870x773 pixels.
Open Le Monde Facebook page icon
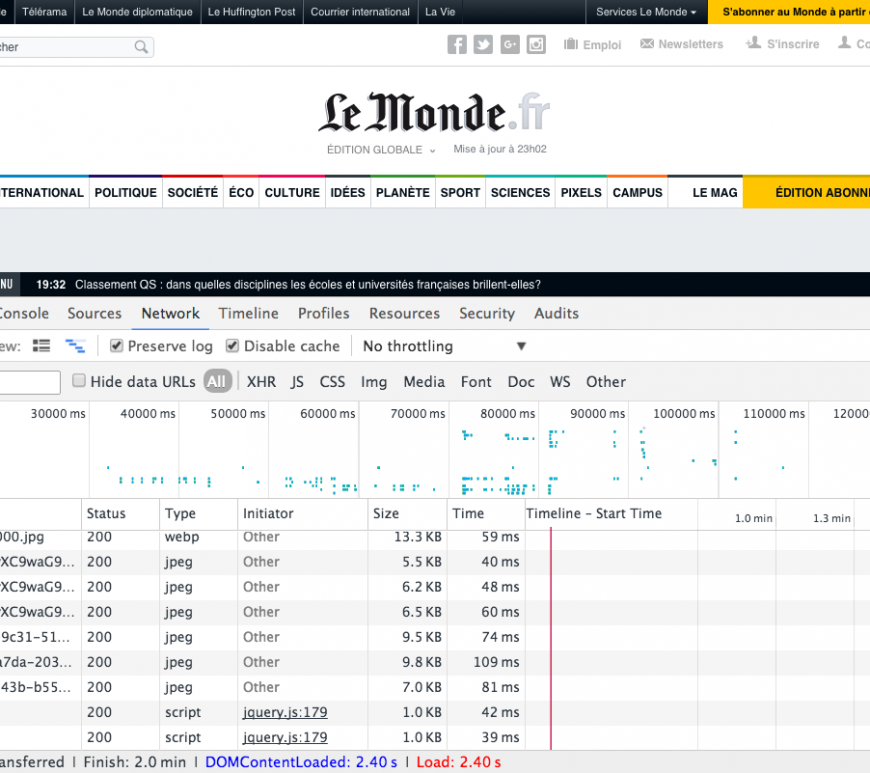tap(457, 44)
